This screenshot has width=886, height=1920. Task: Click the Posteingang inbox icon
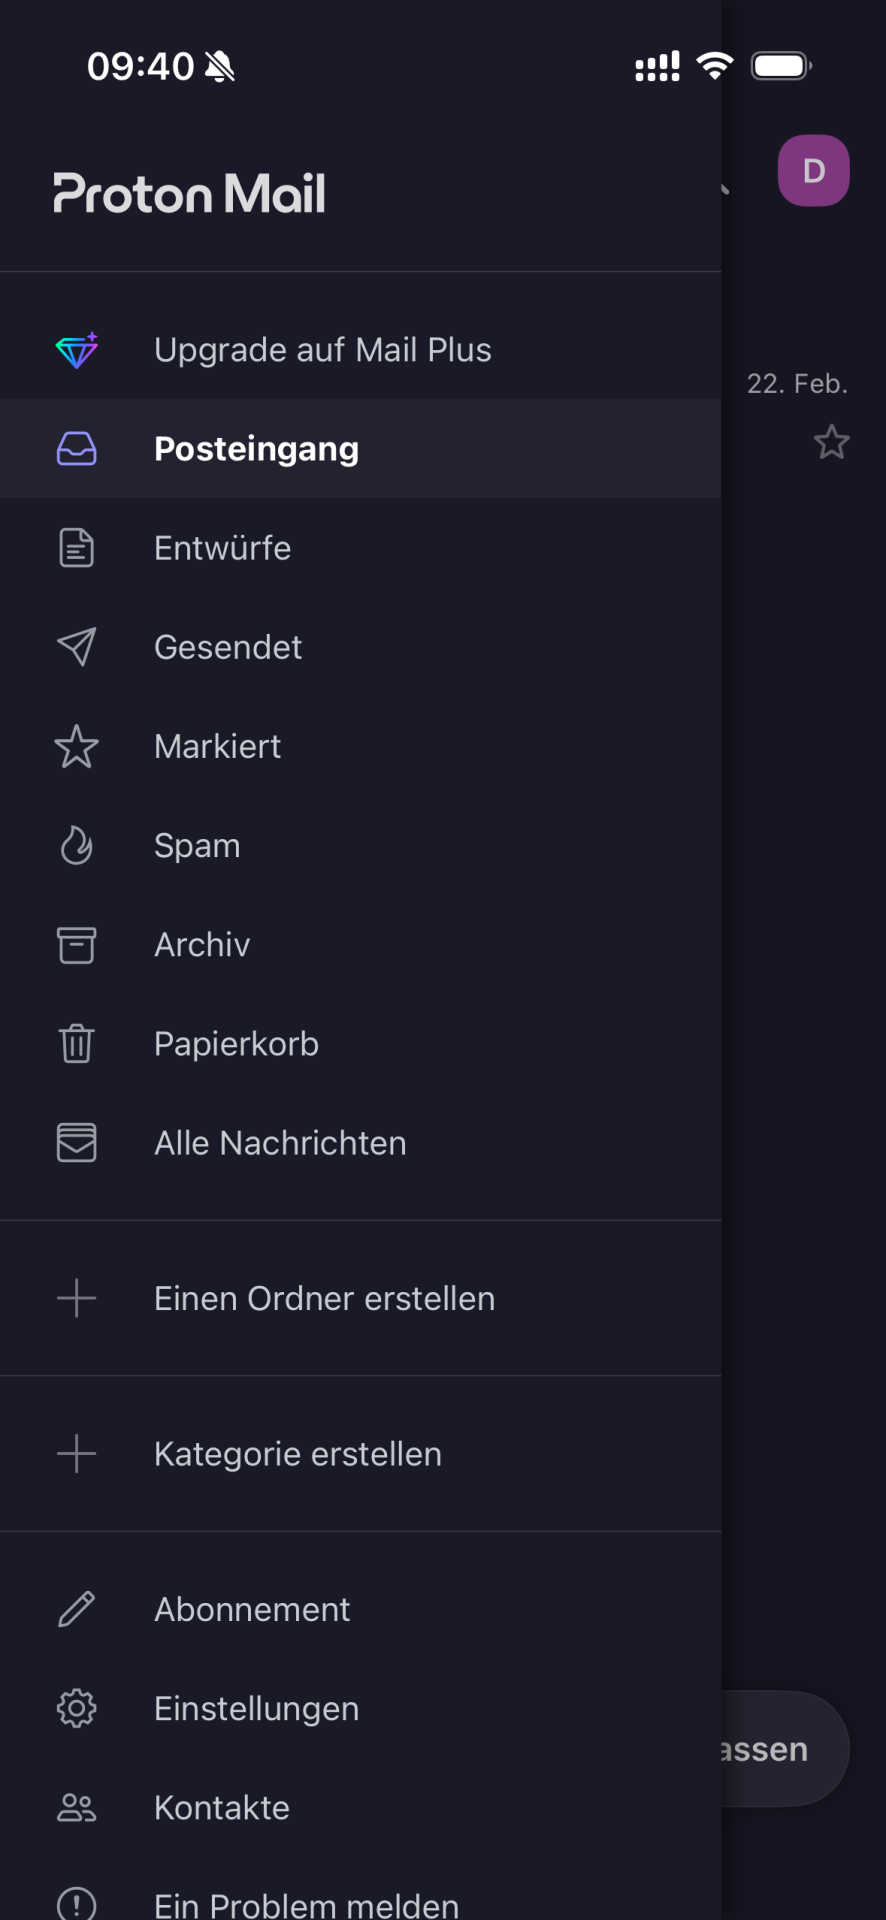[77, 449]
